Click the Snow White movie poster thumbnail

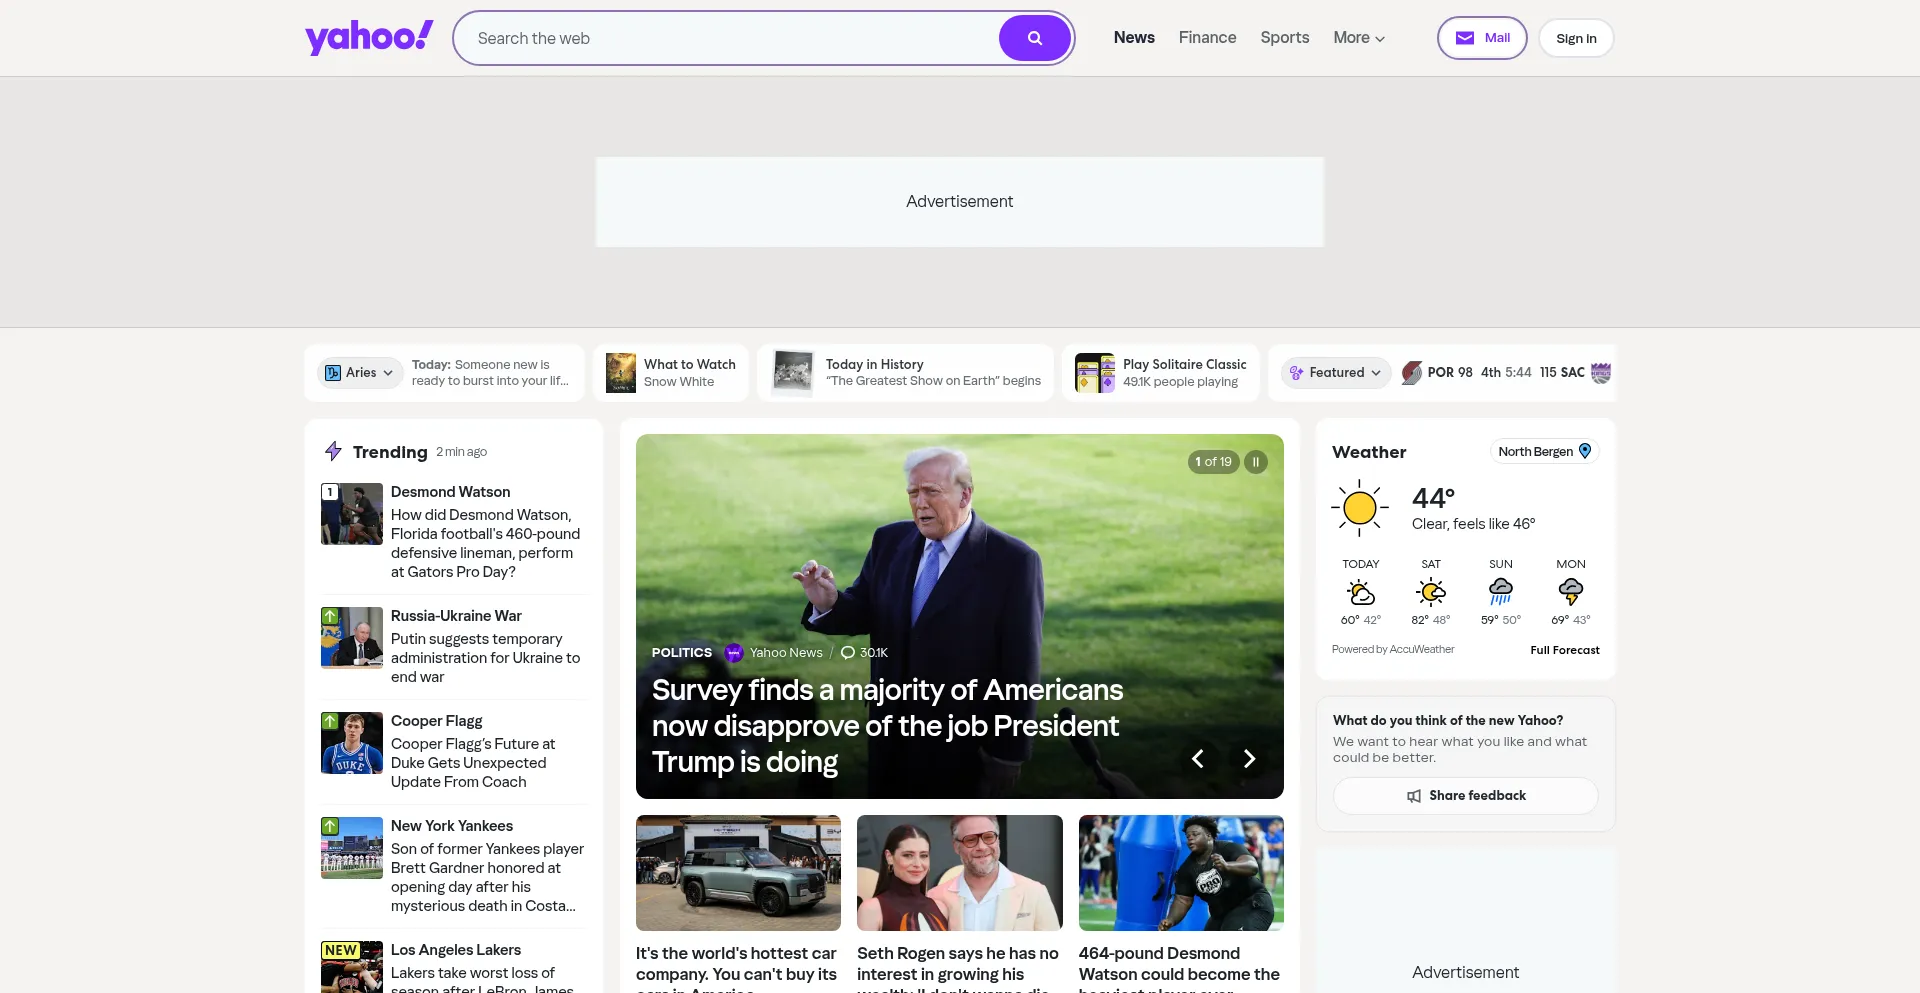[621, 373]
